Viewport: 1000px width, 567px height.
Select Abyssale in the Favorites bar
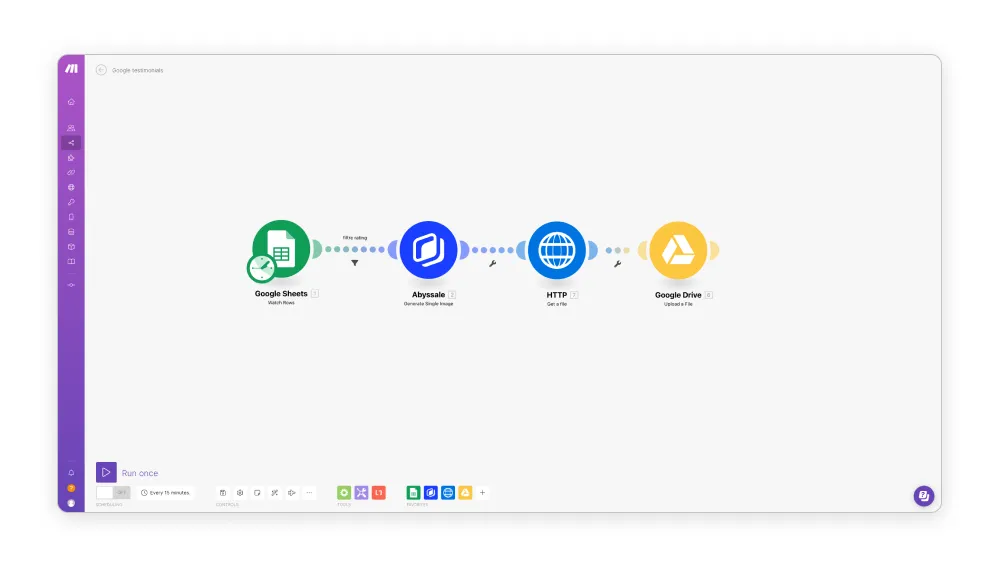430,492
